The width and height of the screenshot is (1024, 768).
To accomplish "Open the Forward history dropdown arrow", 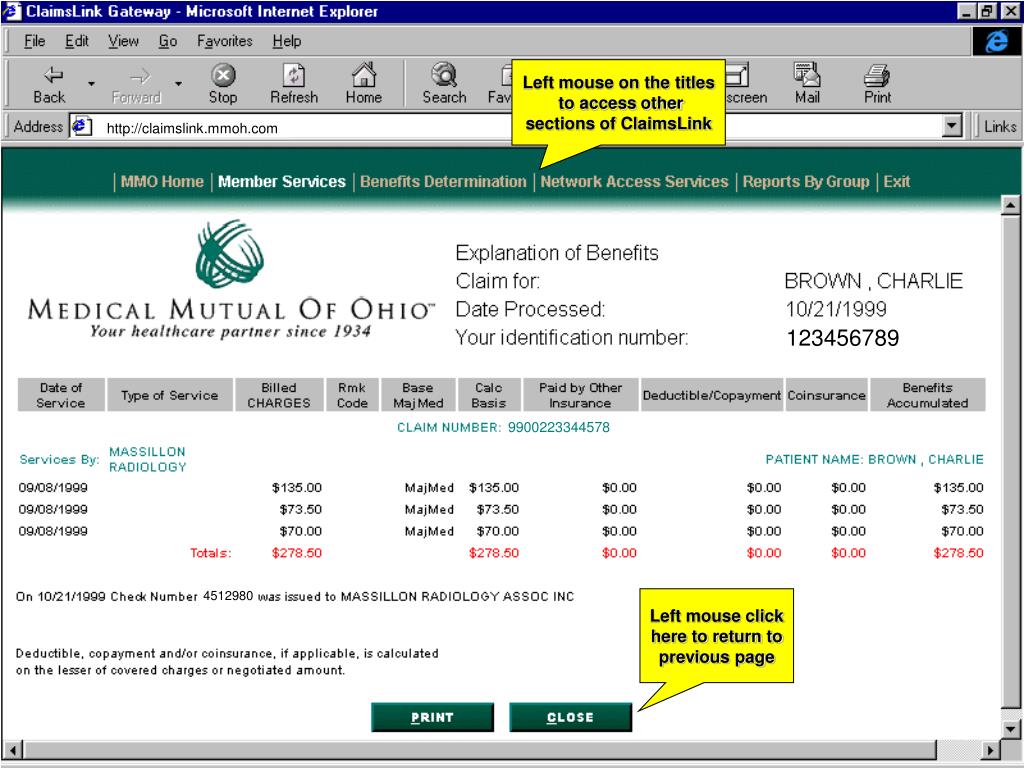I will (x=178, y=84).
